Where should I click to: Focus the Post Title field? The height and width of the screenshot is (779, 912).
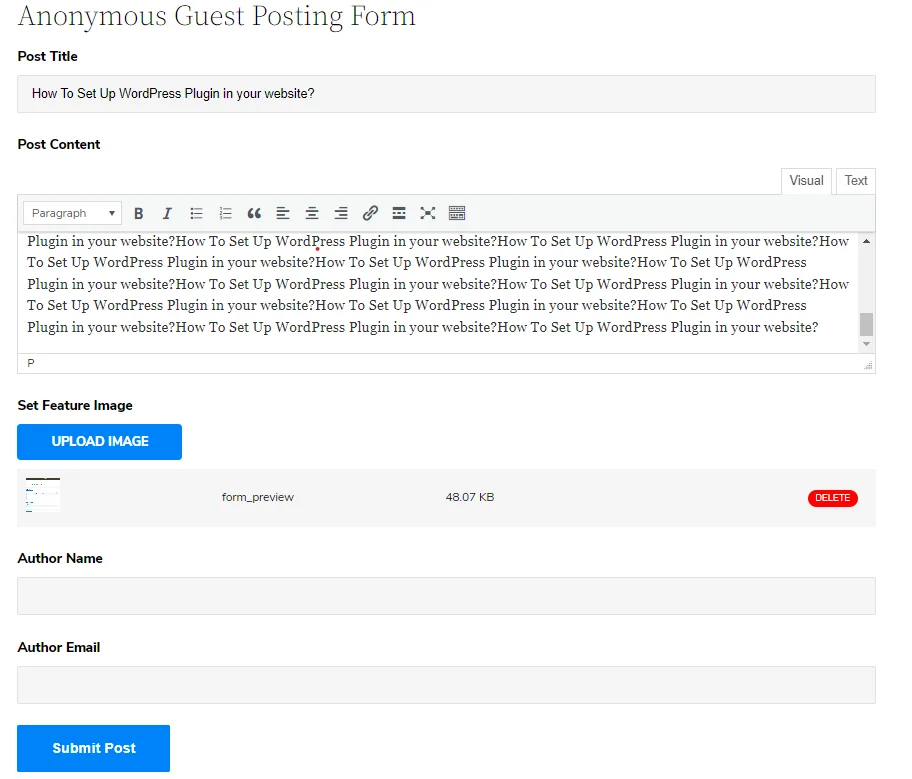click(446, 94)
